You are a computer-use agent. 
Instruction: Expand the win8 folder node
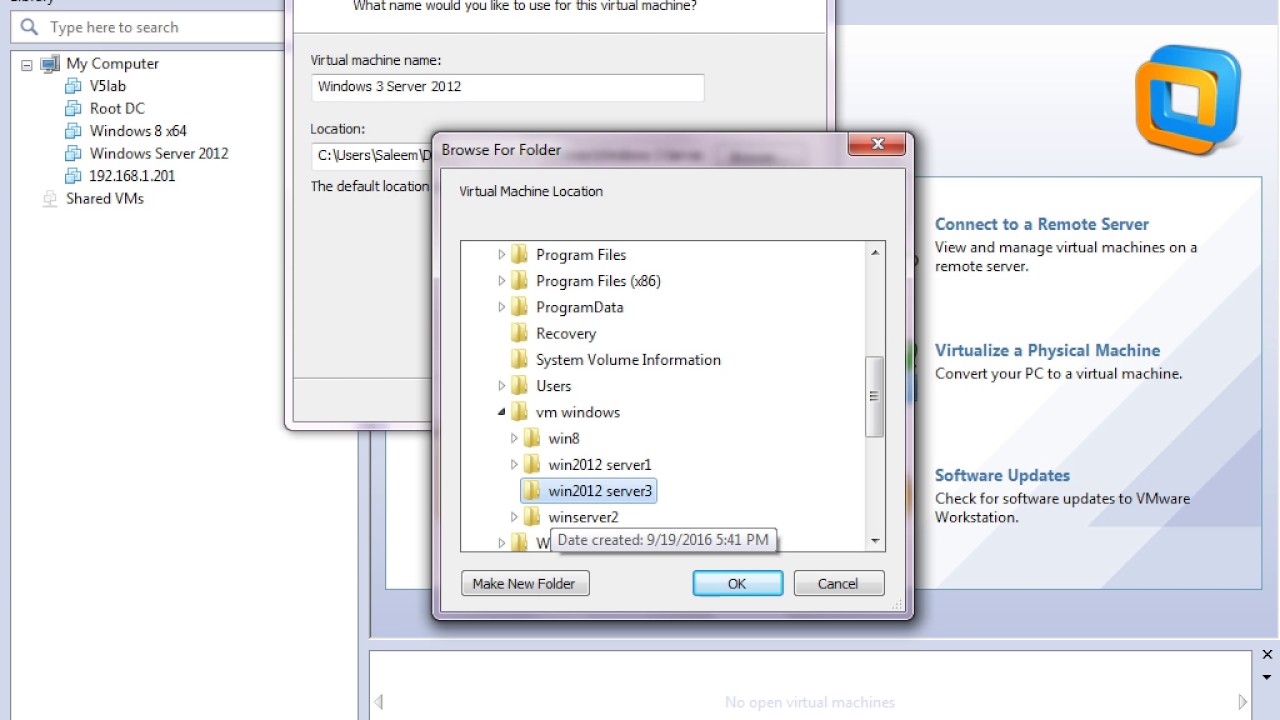click(x=515, y=438)
